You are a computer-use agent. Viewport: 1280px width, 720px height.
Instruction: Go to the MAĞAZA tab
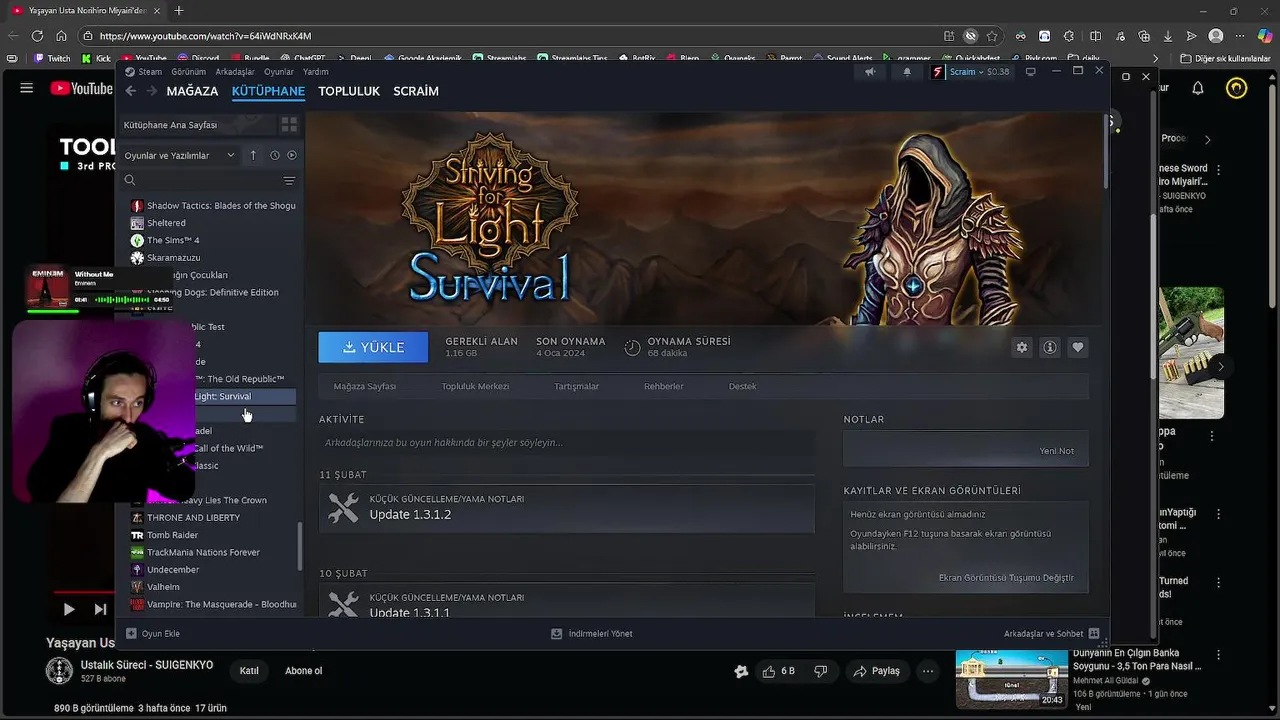(x=192, y=91)
